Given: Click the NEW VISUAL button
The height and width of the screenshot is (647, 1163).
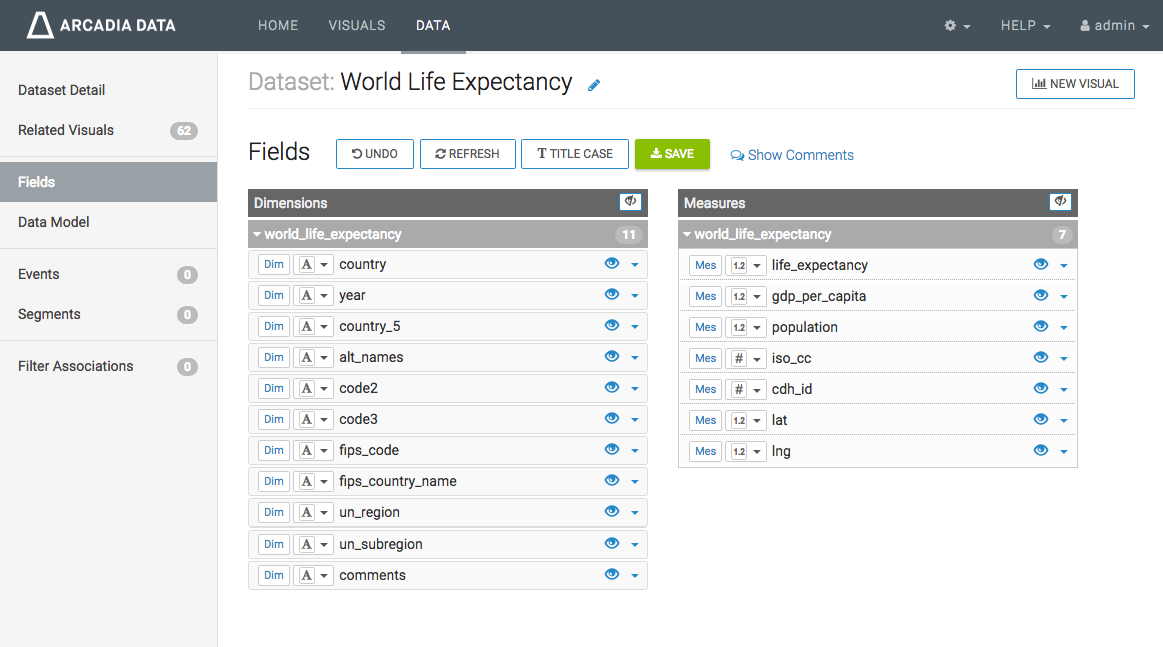Looking at the screenshot, I should click(x=1075, y=84).
